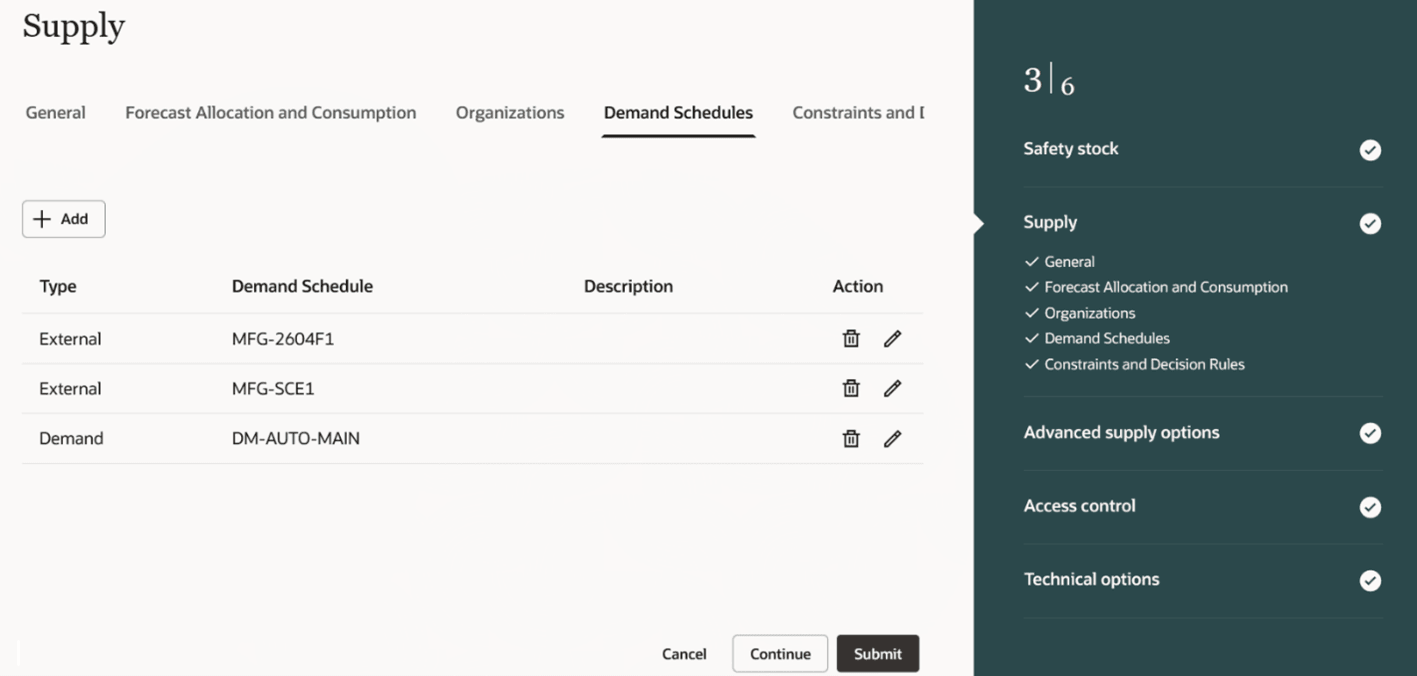Edit the DM-AUTO-MAIN demand schedule
This screenshot has width=1417, height=676.
pyautogui.click(x=892, y=438)
